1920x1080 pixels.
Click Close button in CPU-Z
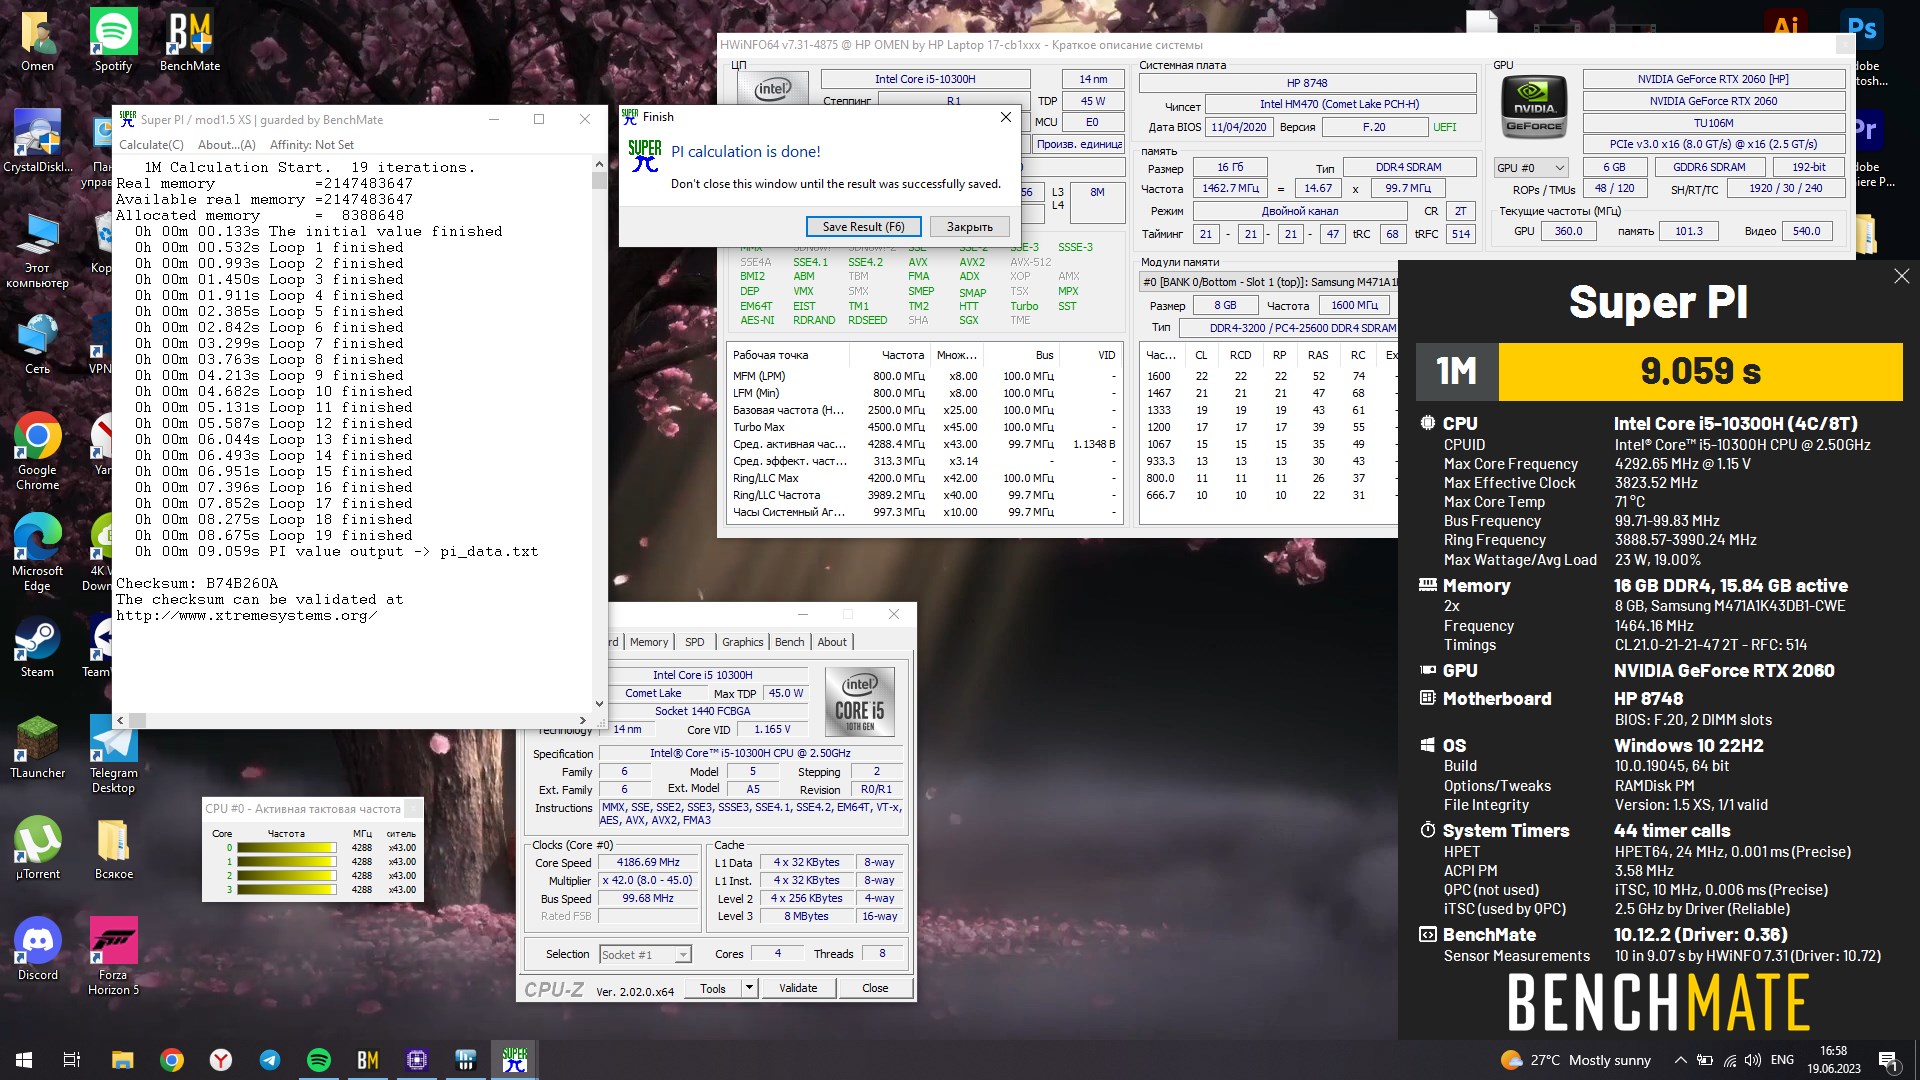pyautogui.click(x=875, y=988)
